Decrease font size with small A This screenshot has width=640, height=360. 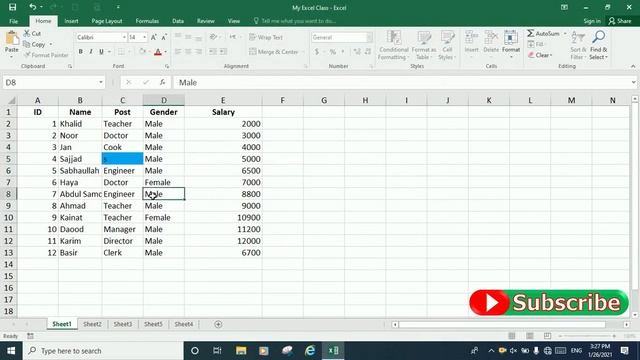164,37
